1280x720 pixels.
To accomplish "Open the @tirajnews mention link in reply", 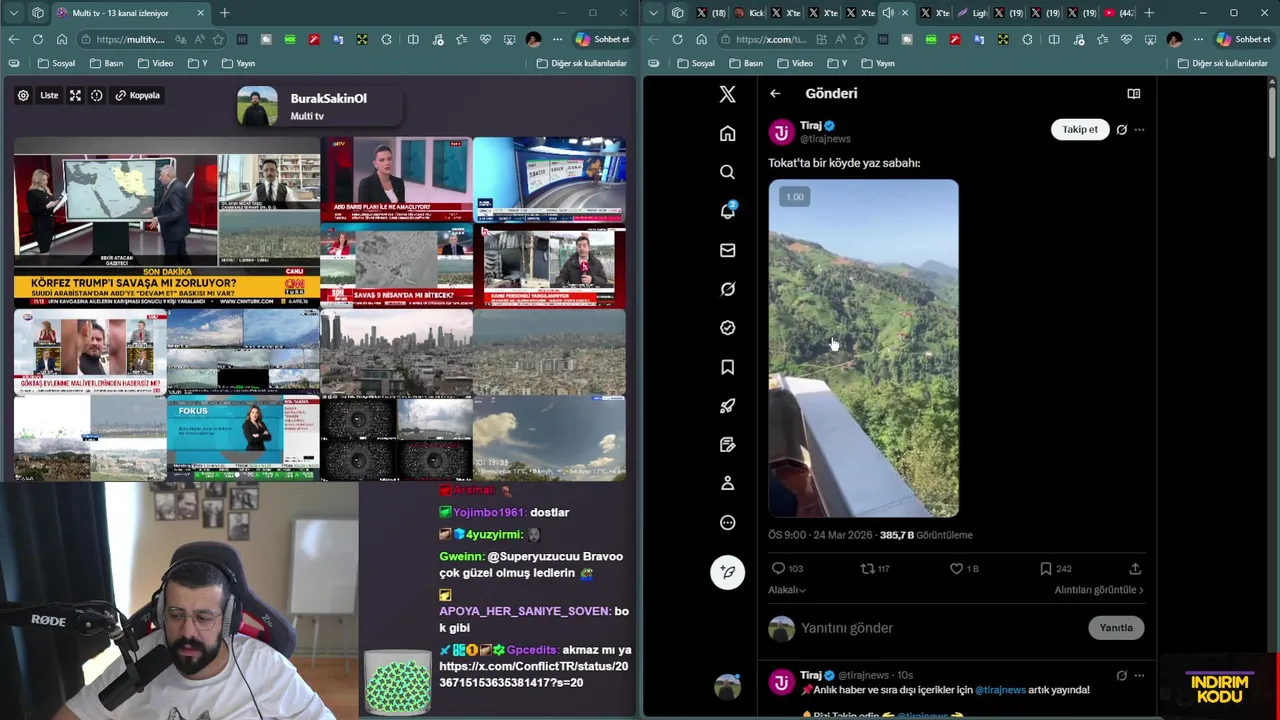I will [x=1000, y=690].
